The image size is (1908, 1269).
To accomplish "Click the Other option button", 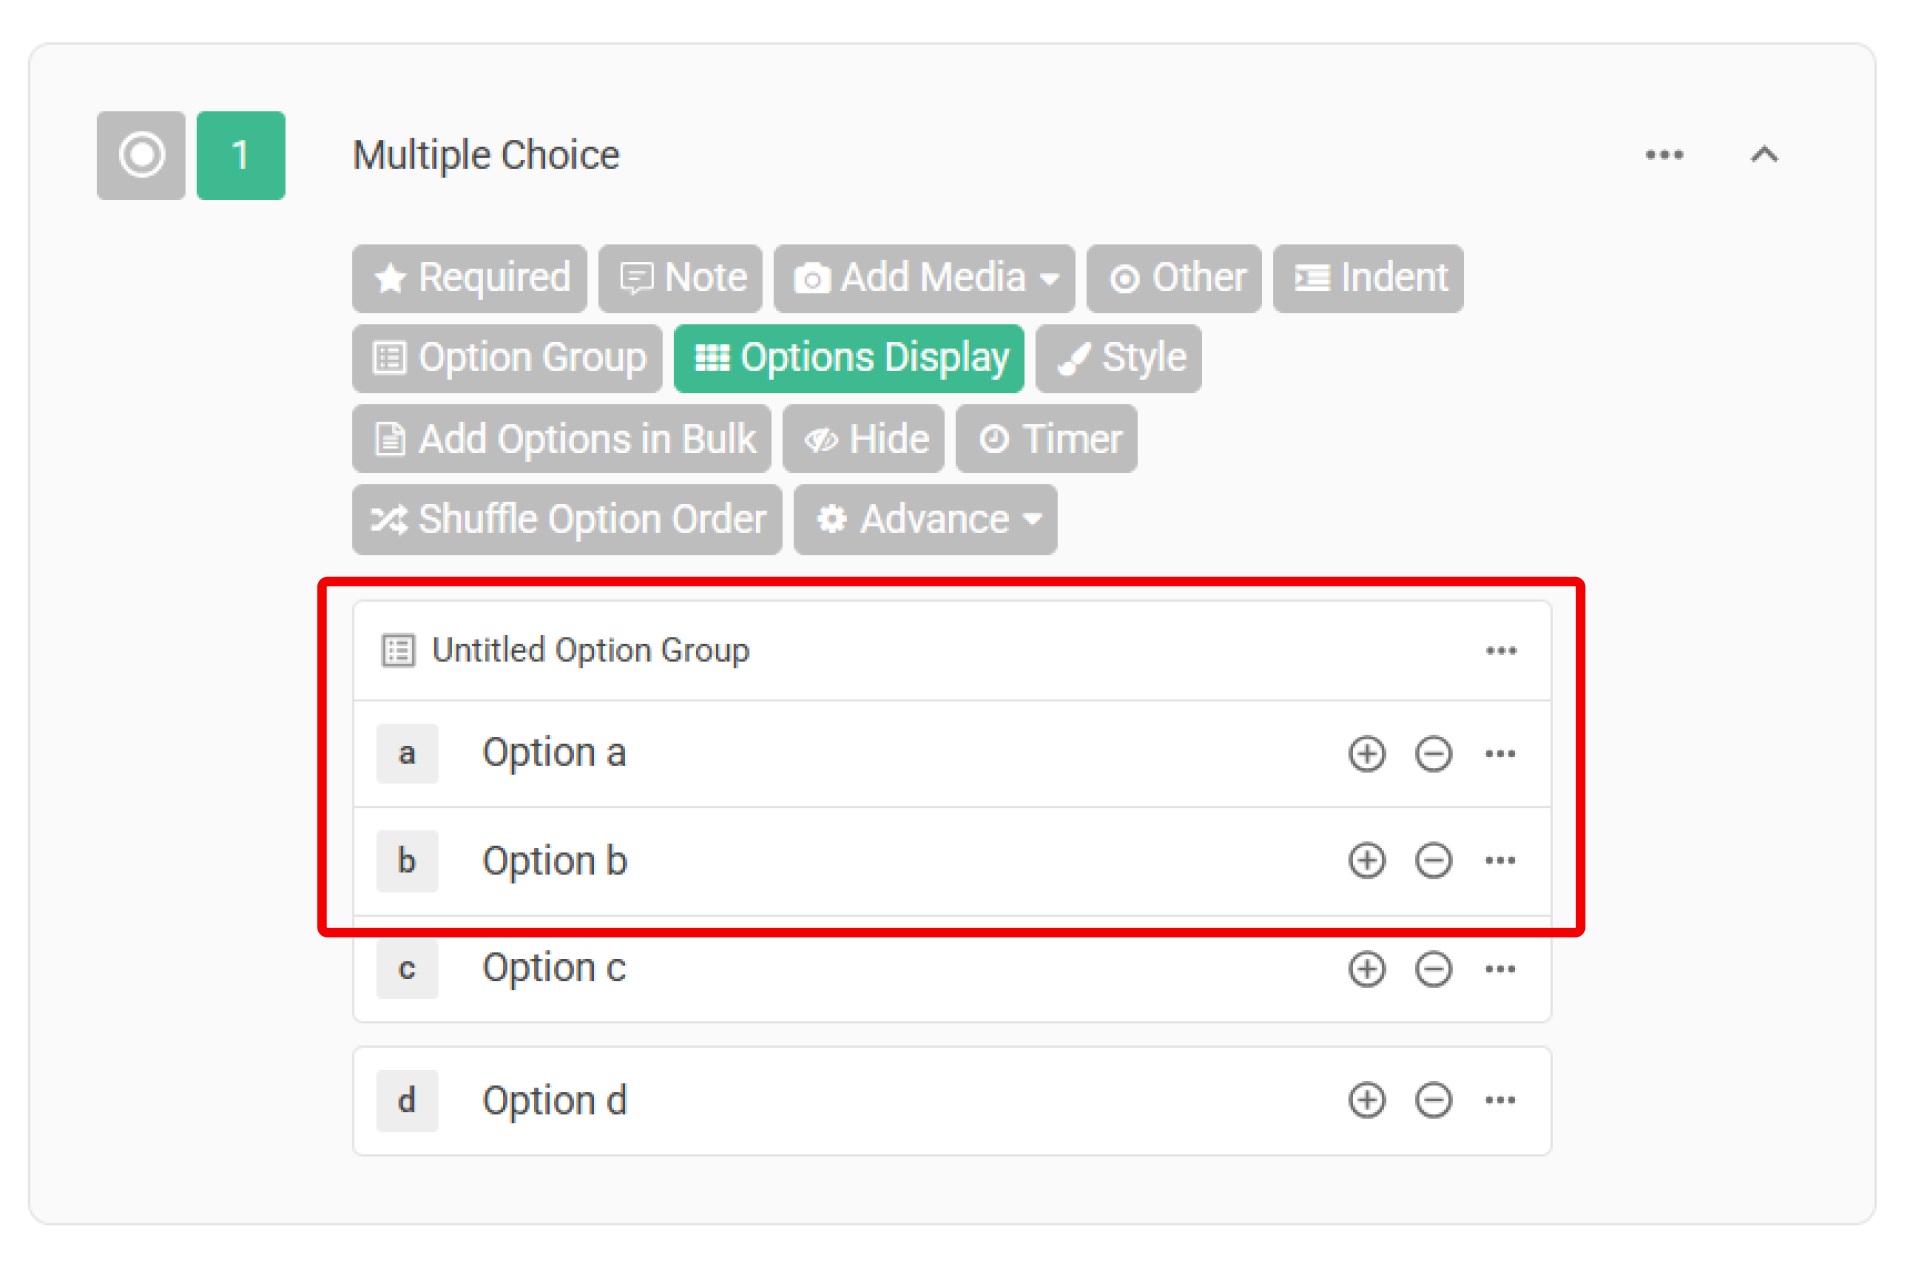I will 1173,278.
